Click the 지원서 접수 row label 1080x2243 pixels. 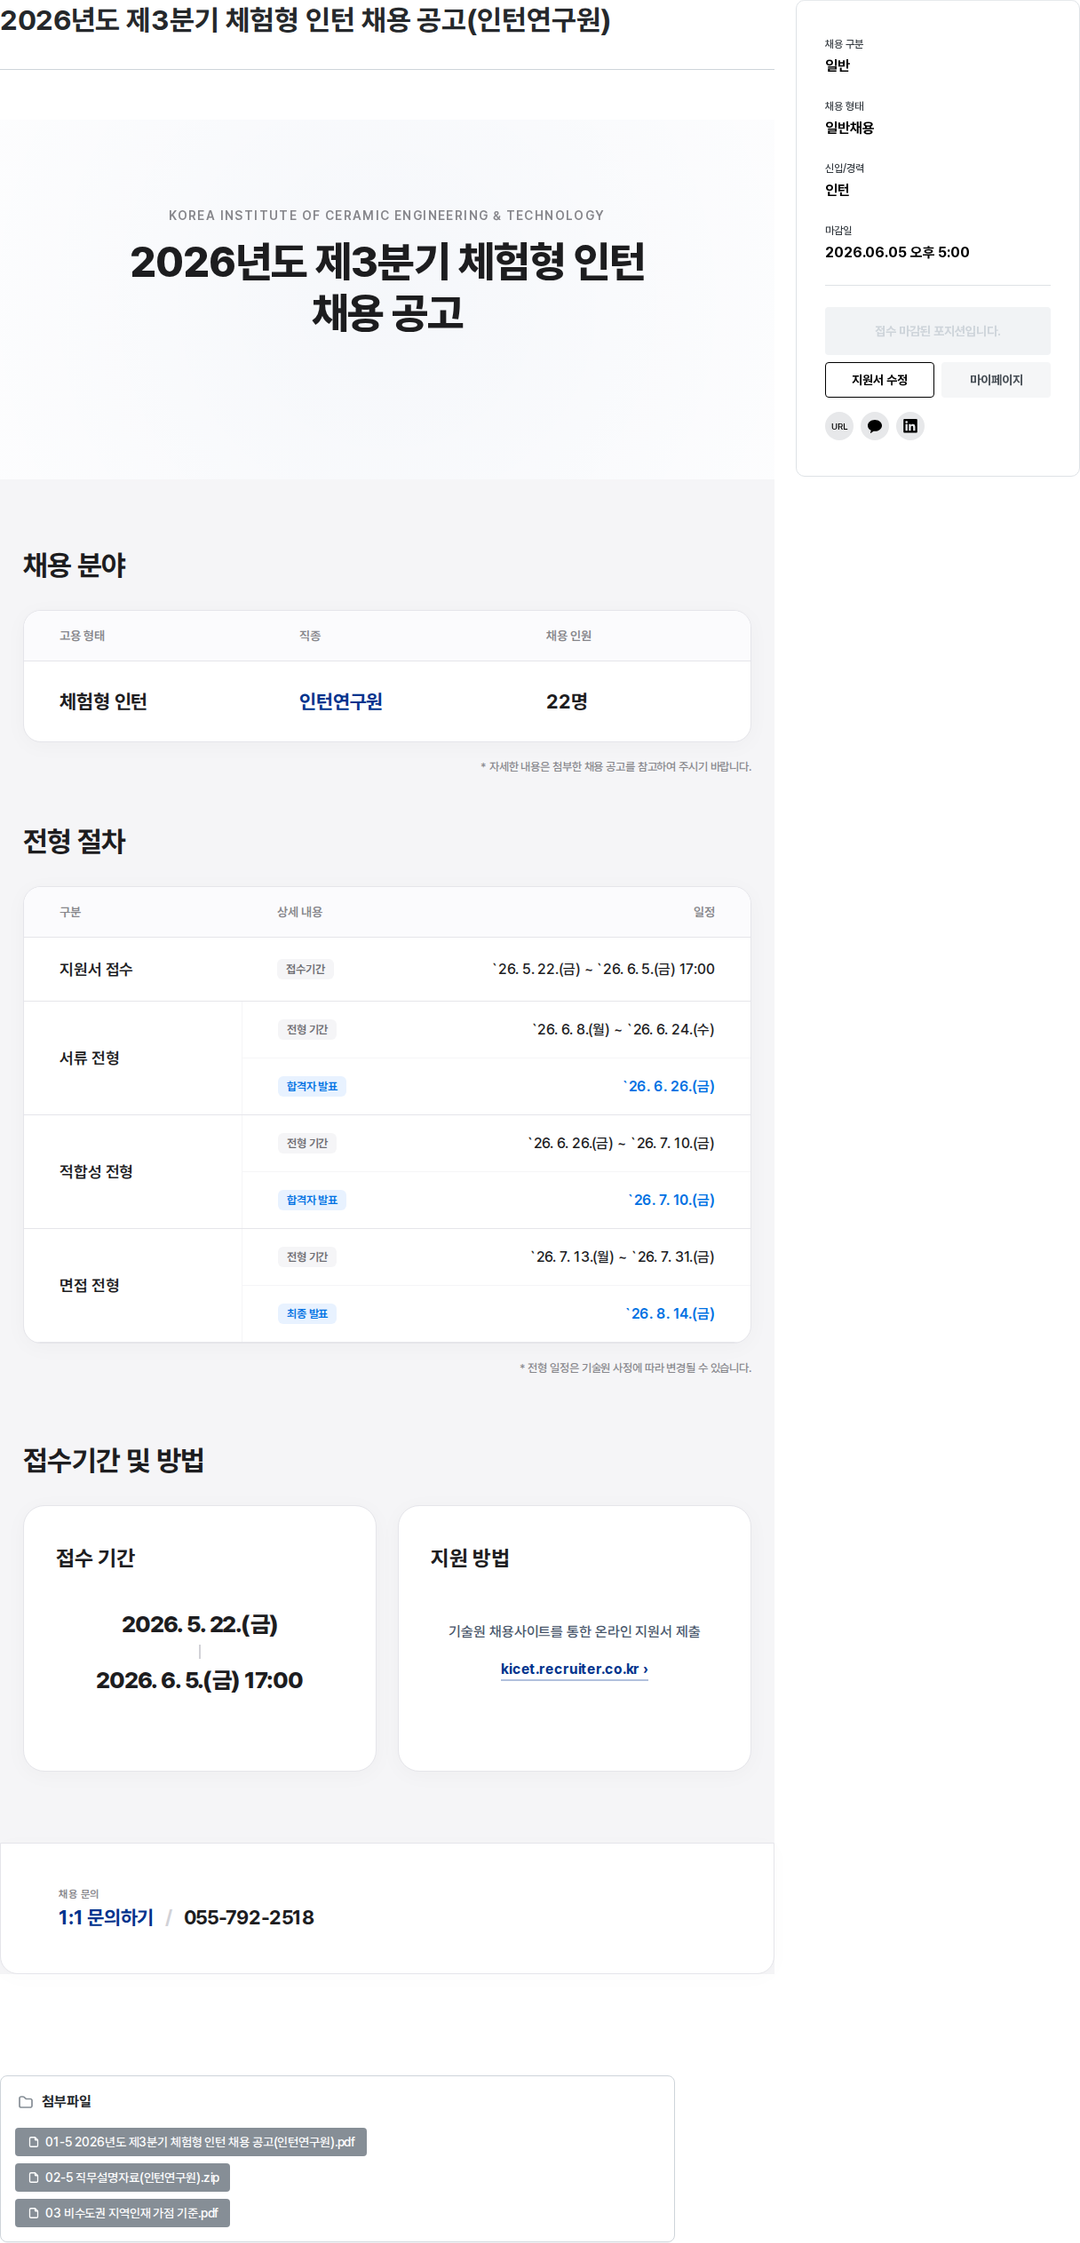point(96,969)
